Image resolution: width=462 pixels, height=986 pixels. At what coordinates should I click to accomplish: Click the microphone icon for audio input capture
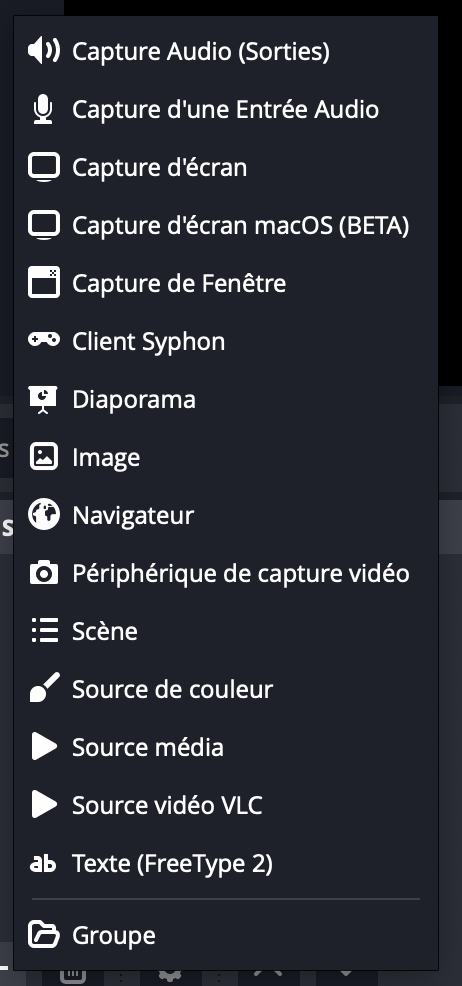pos(43,109)
